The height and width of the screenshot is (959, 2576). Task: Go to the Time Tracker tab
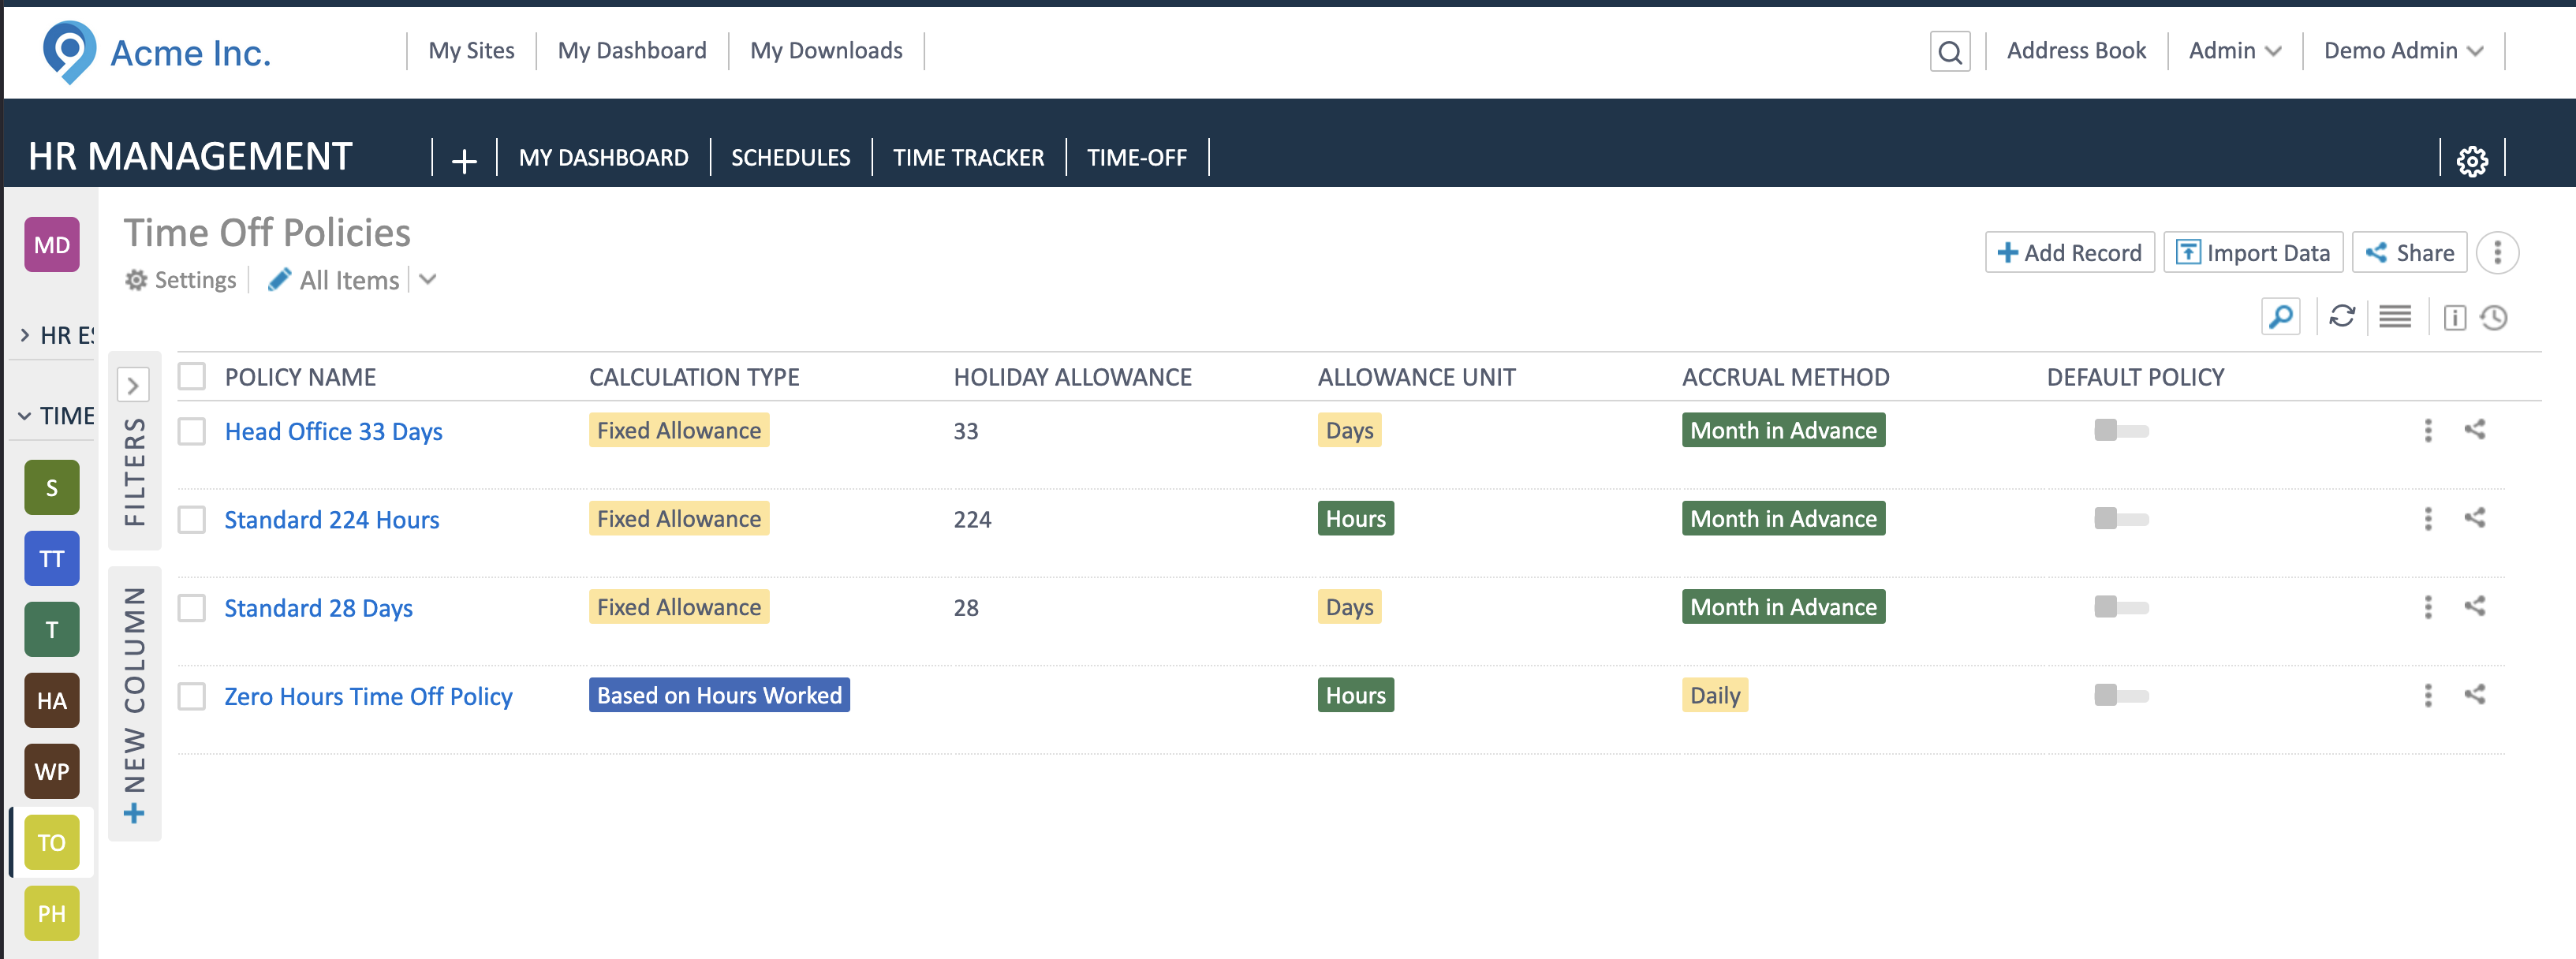967,158
